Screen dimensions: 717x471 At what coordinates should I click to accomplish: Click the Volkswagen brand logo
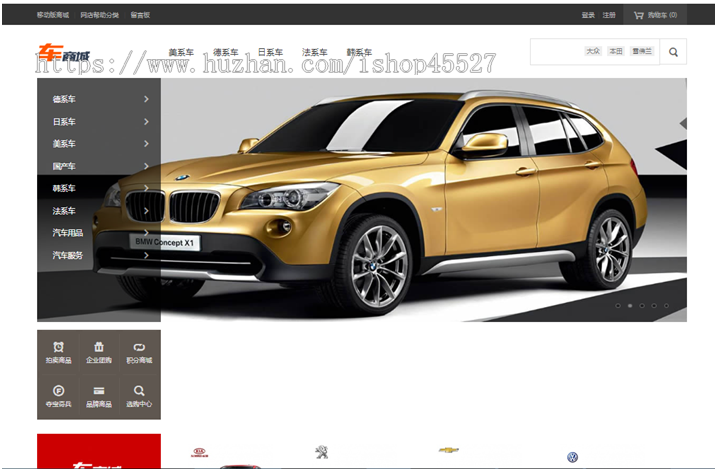pos(573,457)
